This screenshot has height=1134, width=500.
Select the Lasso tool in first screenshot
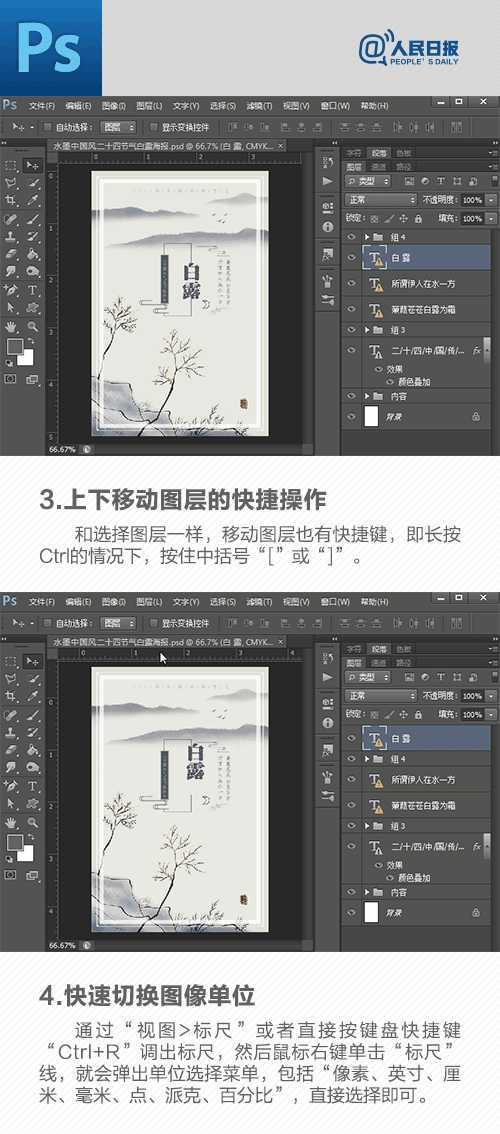(12, 183)
